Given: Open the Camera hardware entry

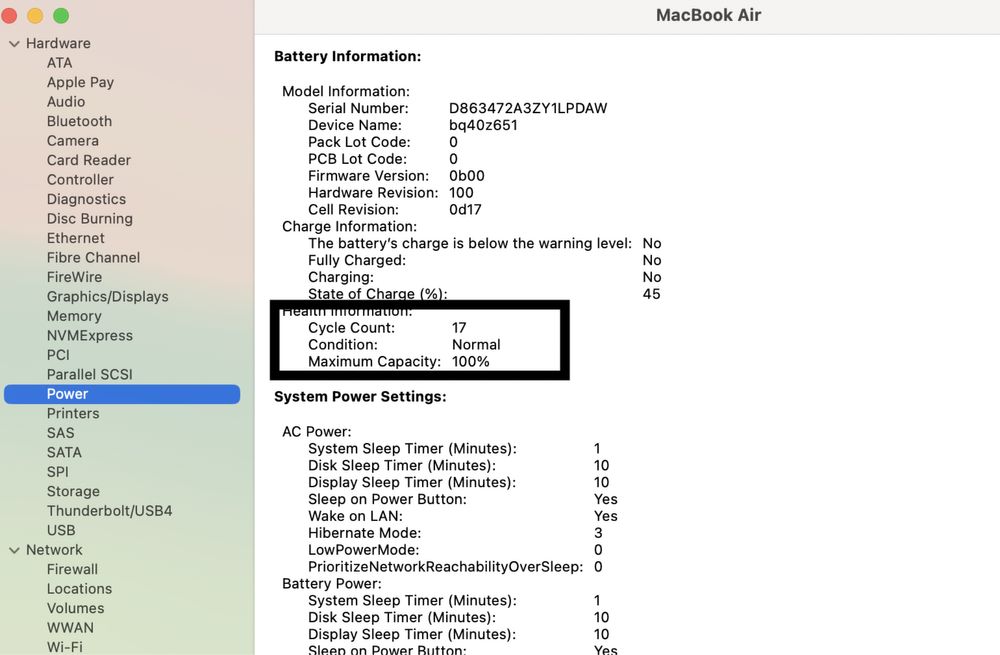Looking at the screenshot, I should [x=73, y=141].
